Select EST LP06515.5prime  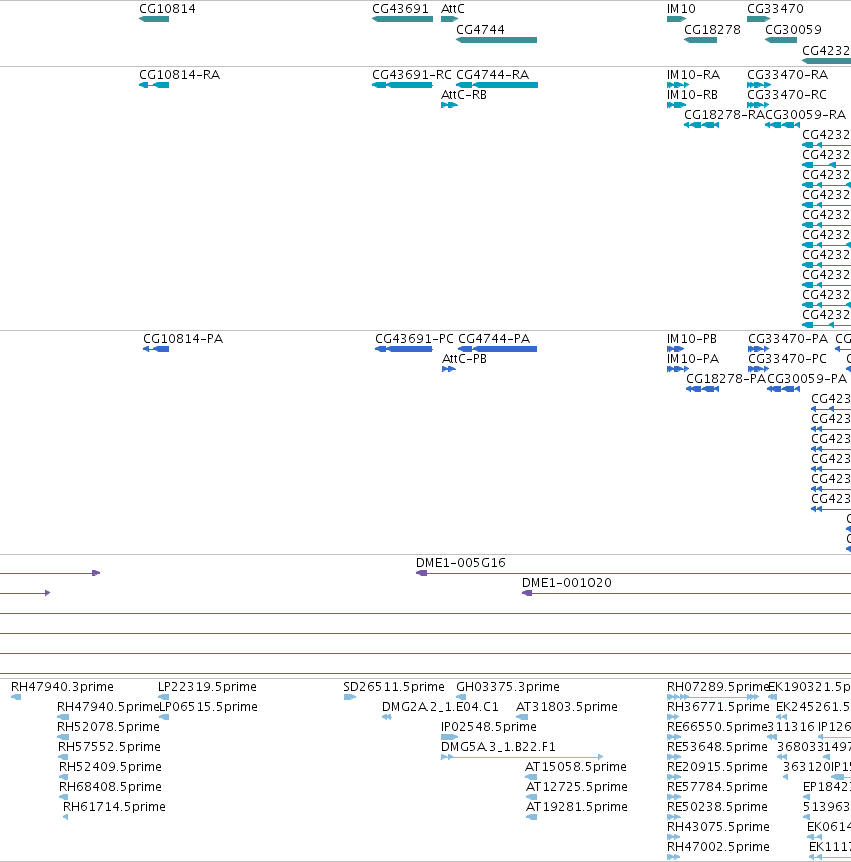(x=164, y=717)
